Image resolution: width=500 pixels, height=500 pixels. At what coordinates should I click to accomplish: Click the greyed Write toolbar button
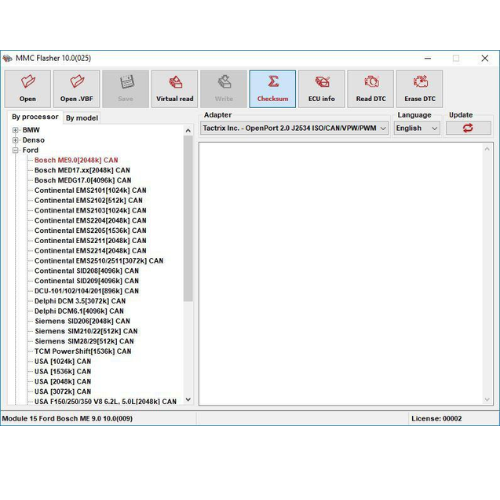(224, 89)
